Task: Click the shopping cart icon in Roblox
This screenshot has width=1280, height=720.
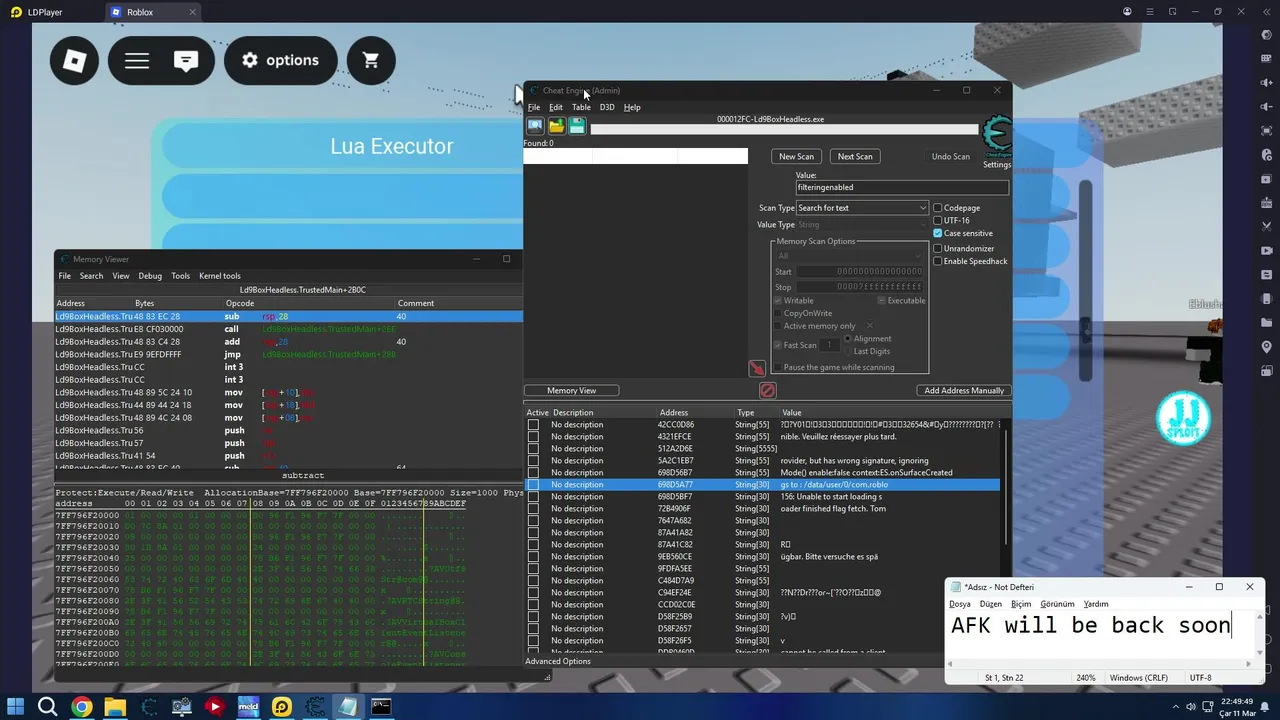Action: [371, 61]
